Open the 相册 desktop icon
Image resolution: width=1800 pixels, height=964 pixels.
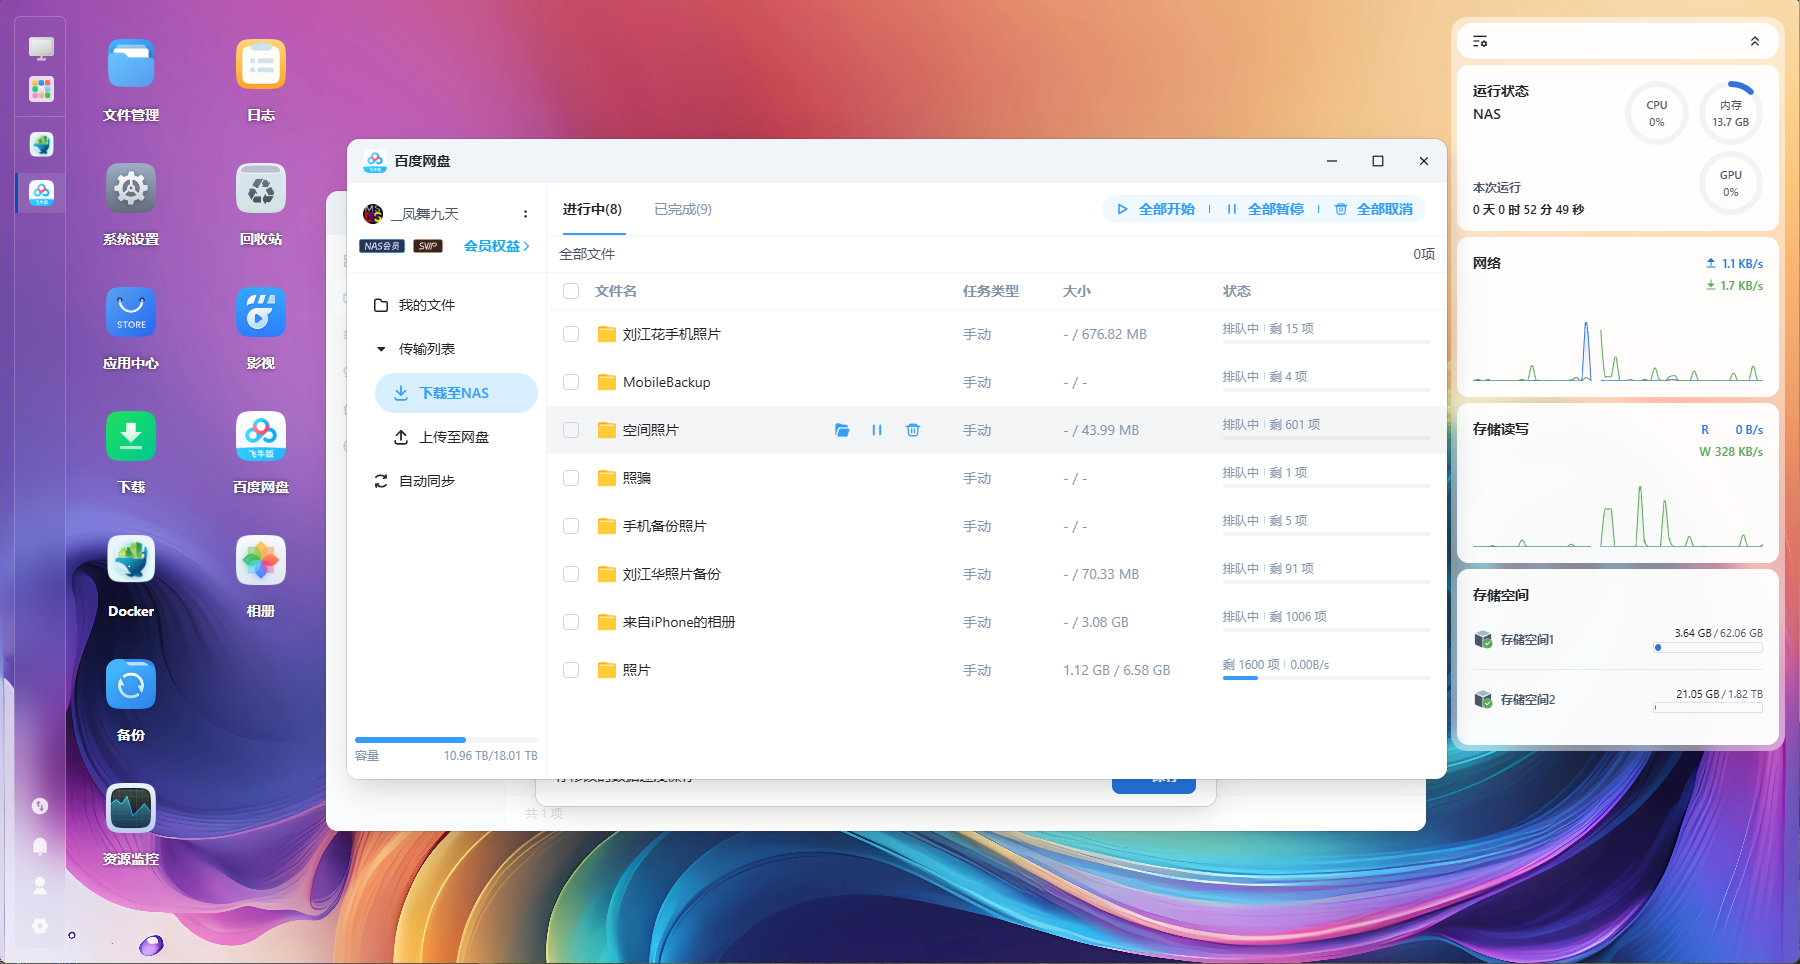[261, 560]
